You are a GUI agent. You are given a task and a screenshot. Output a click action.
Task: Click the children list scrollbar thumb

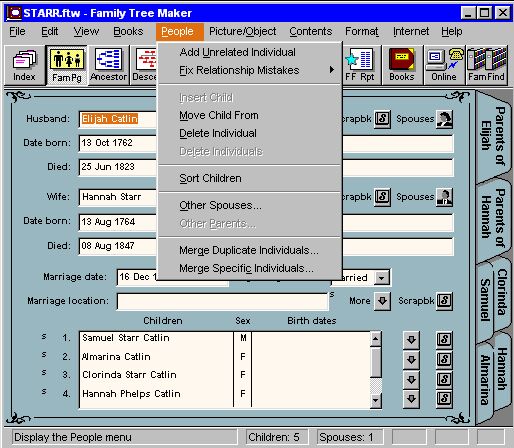click(x=376, y=362)
